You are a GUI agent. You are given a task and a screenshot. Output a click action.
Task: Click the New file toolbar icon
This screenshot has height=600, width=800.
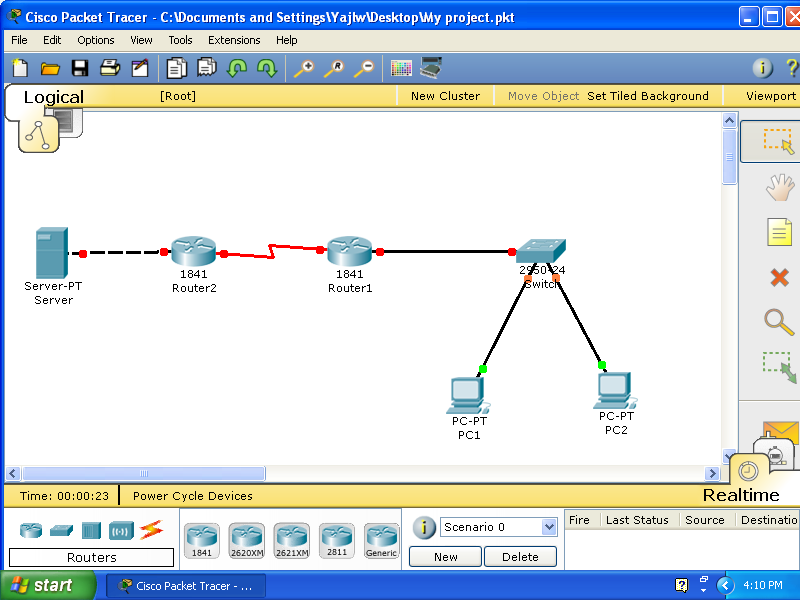click(x=20, y=67)
